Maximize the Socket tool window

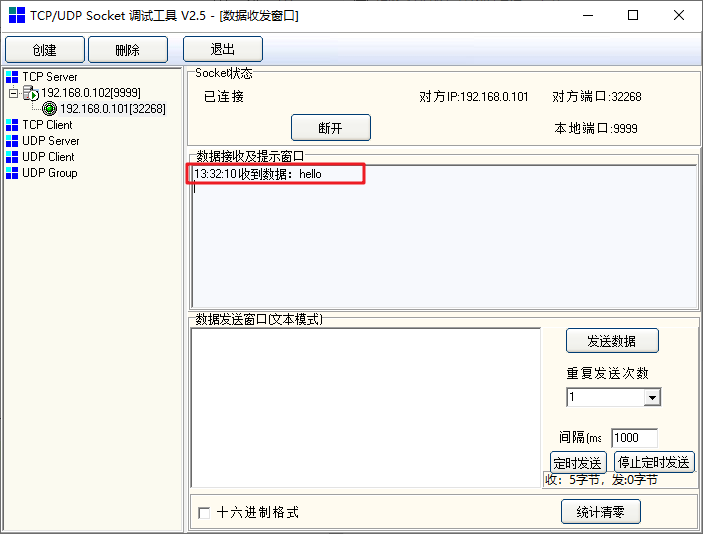pyautogui.click(x=633, y=15)
